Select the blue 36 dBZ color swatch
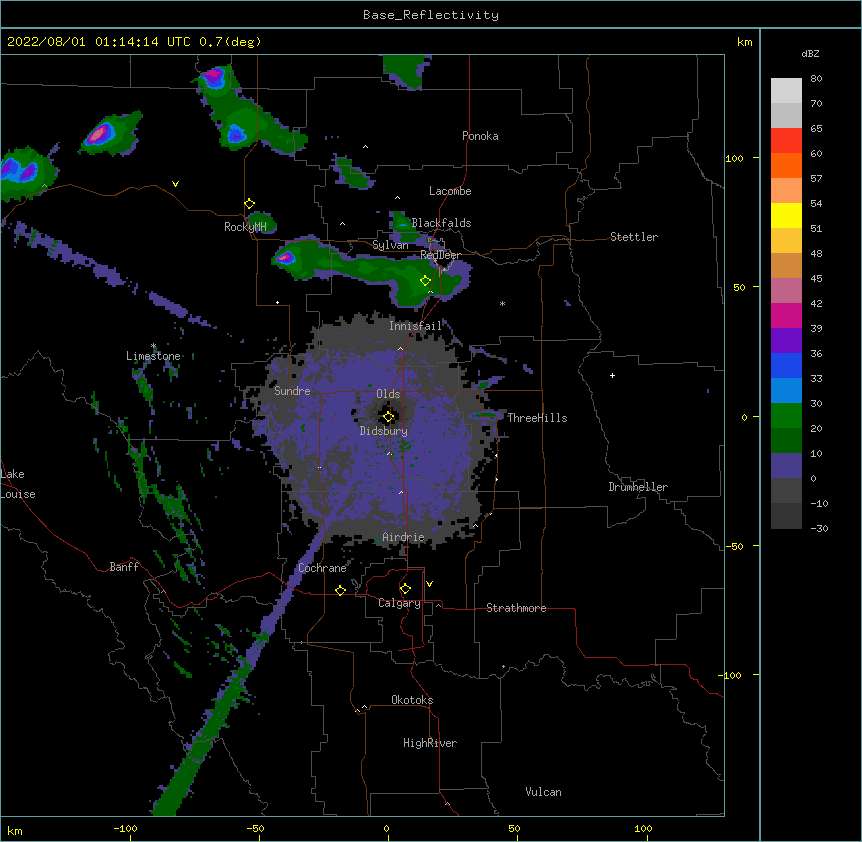Image resolution: width=862 pixels, height=842 pixels. (786, 365)
